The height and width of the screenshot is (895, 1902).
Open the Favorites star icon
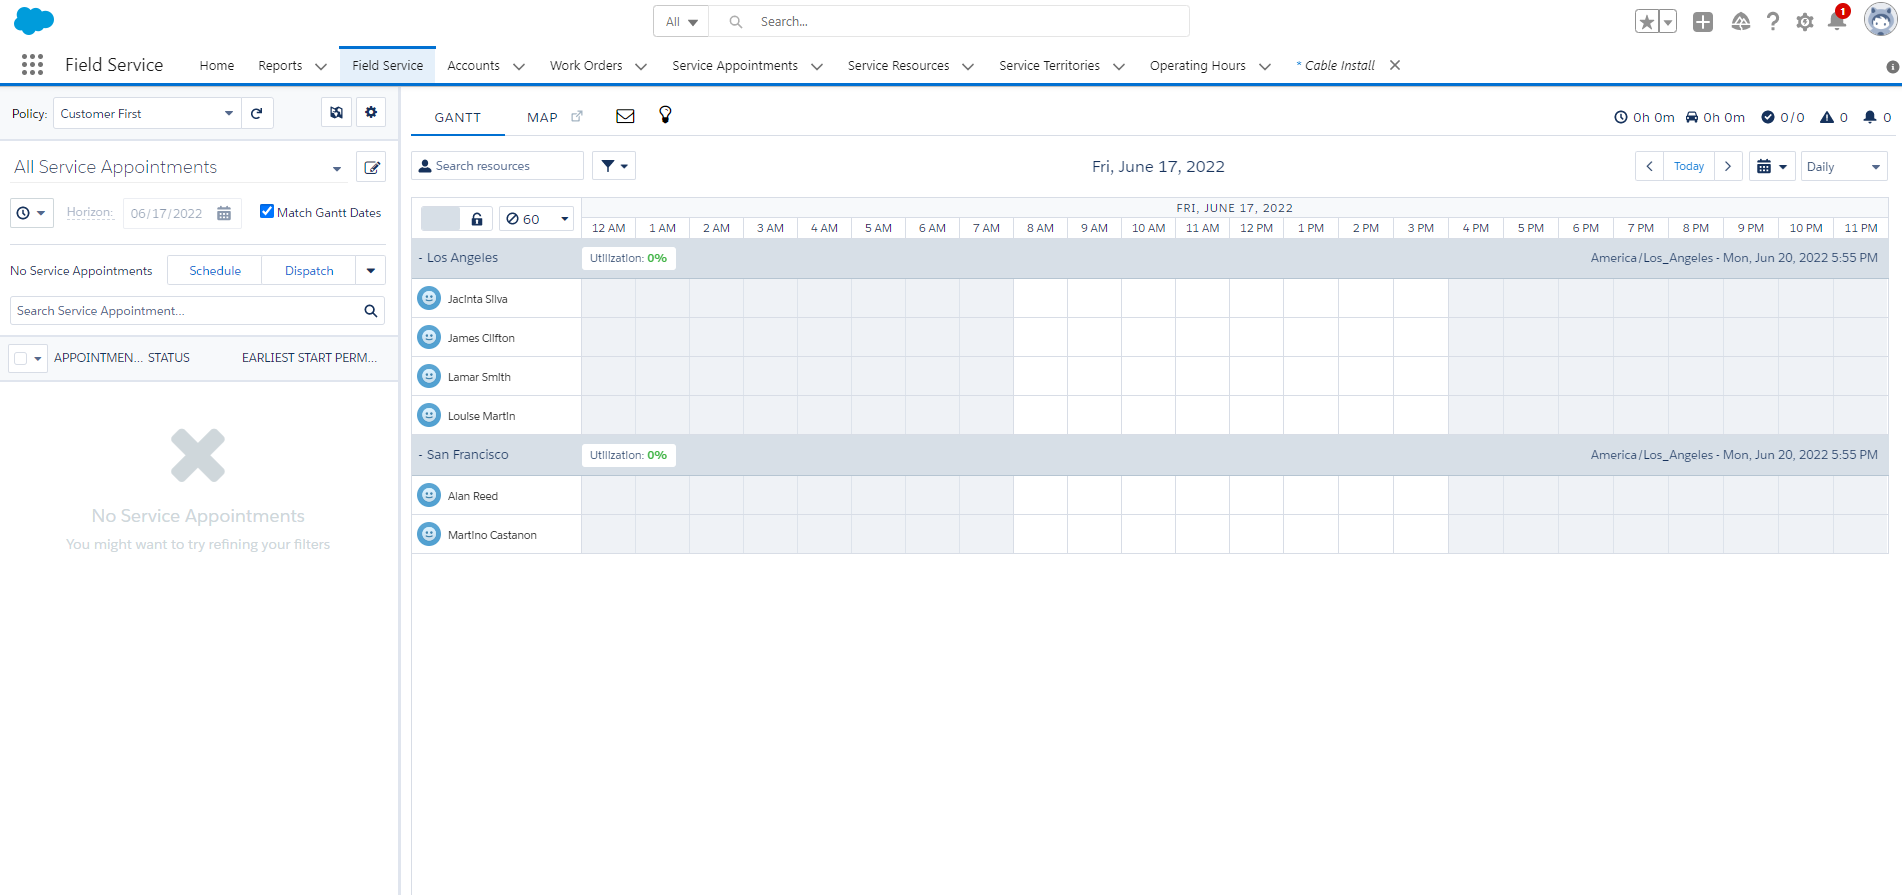1647,22
